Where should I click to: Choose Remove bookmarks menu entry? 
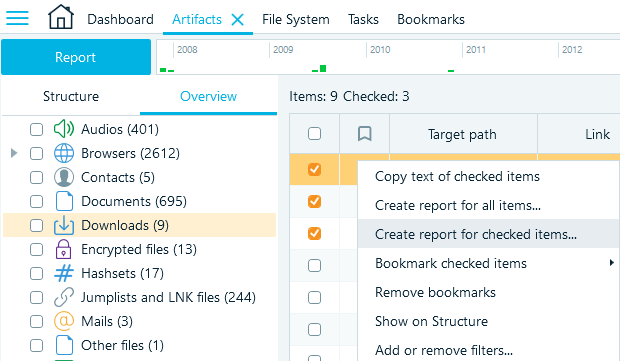tap(435, 292)
